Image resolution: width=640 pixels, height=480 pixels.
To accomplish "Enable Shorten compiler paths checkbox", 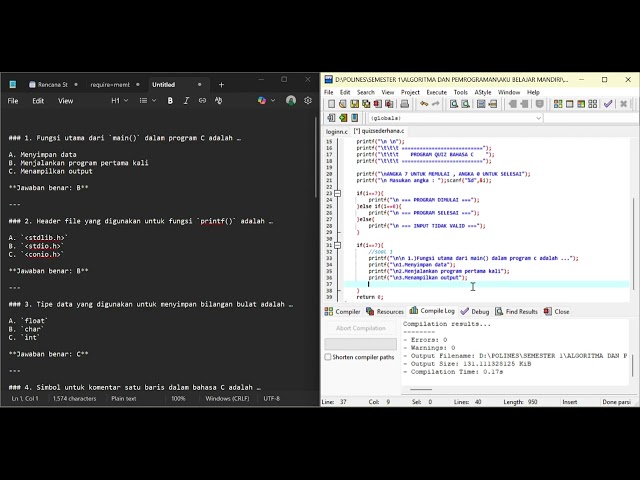I will pyautogui.click(x=328, y=357).
